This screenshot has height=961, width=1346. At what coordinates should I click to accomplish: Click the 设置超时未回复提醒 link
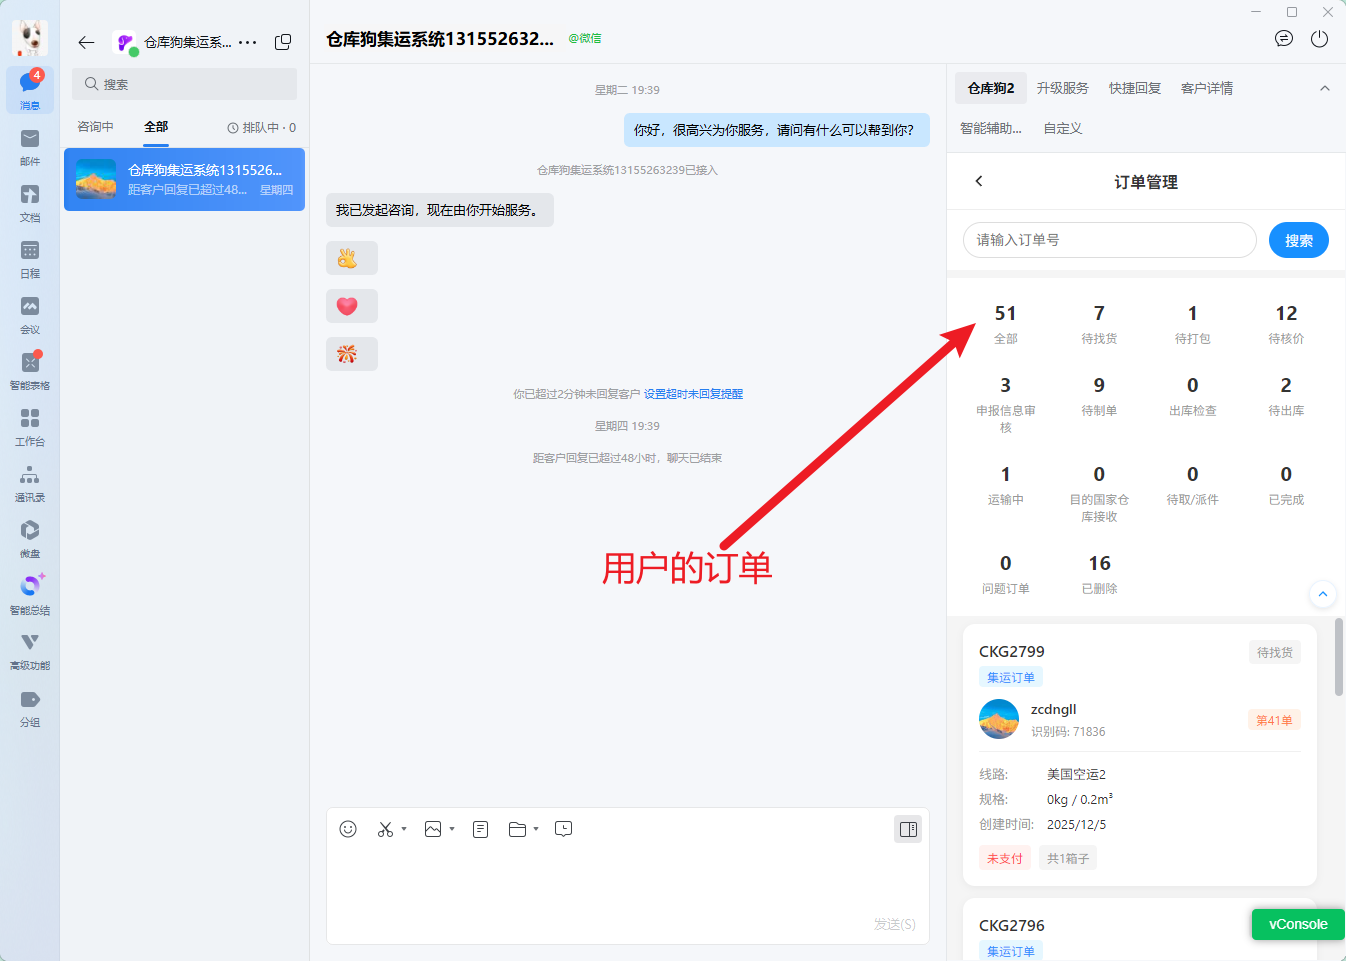(x=693, y=394)
